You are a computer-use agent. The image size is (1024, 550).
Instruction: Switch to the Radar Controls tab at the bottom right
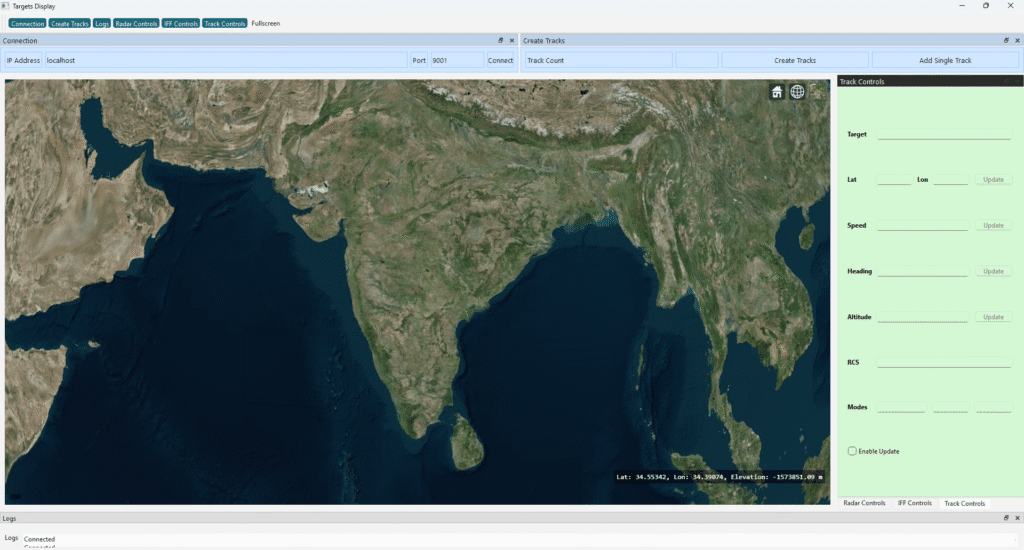[864, 503]
